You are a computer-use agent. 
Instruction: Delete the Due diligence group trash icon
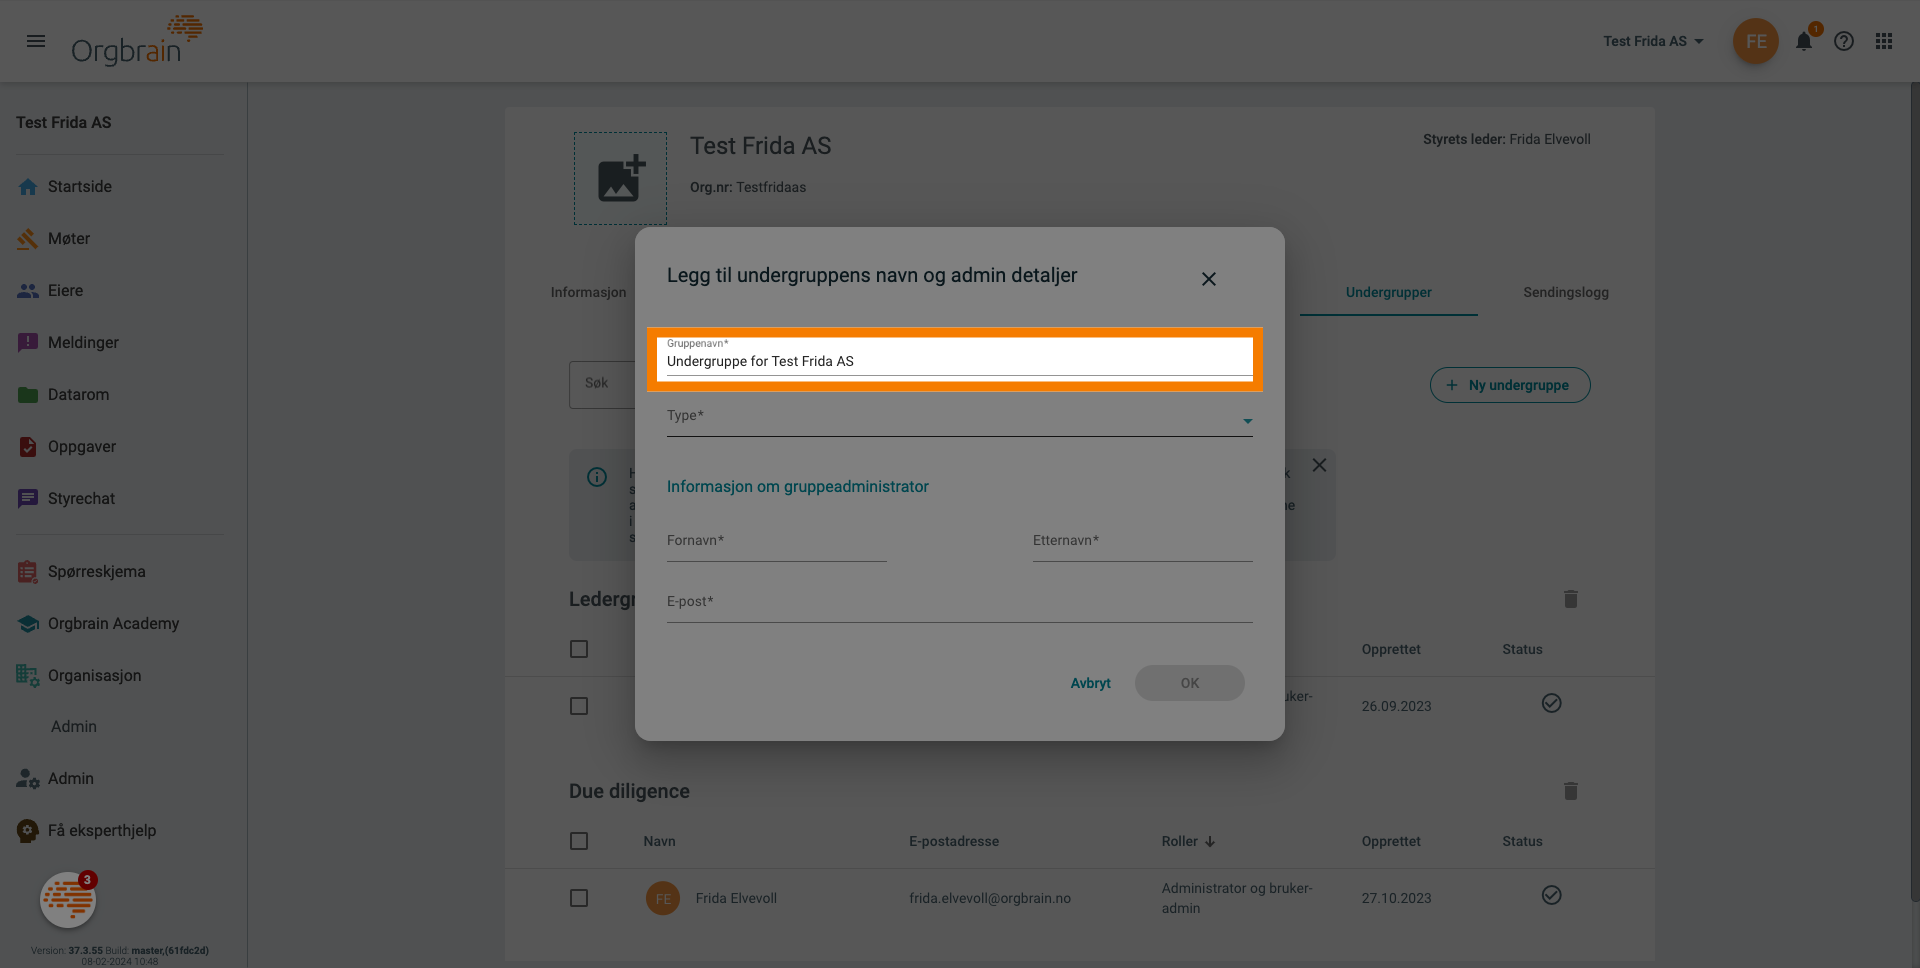click(x=1570, y=791)
